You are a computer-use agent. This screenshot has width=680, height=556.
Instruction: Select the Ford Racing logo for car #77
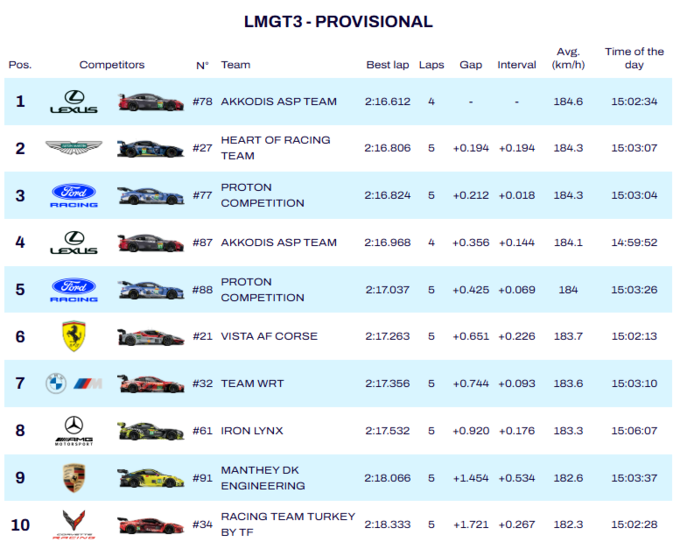tap(74, 196)
